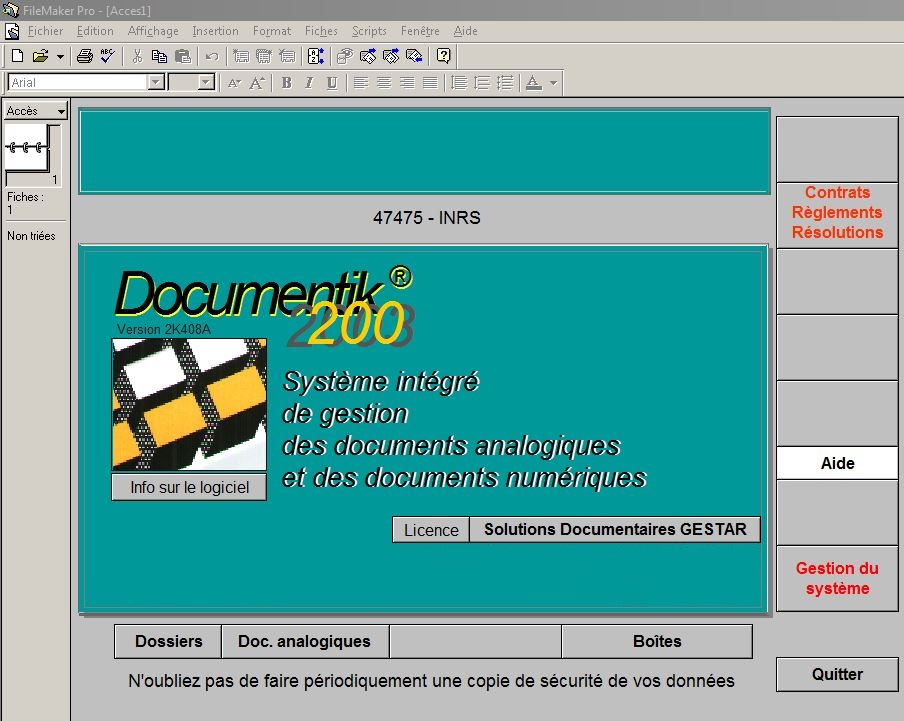Screen dimensions: 904x721
Task: Sort records with A-Z icon
Action: (x=315, y=56)
